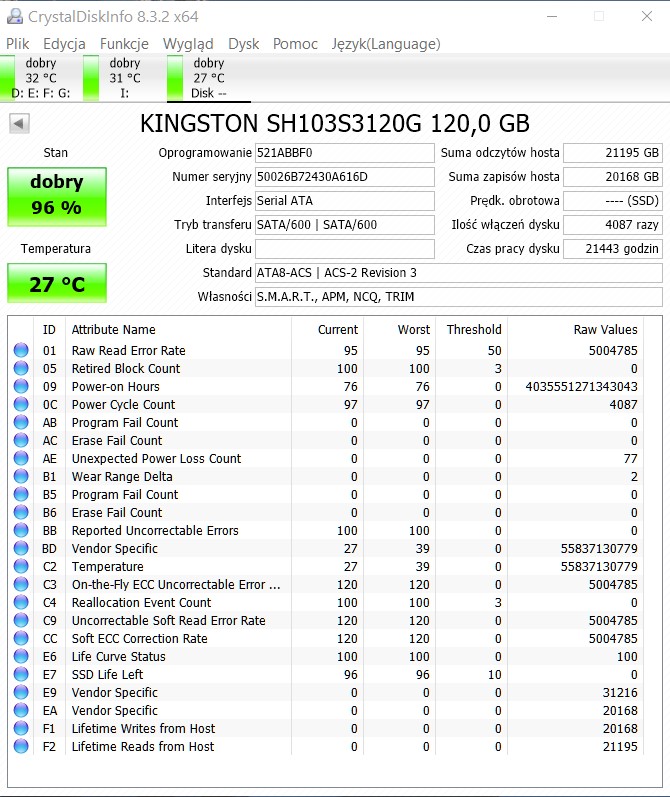Click the Standard field ATA8-ACS | ACS-2 Revision 3
The height and width of the screenshot is (797, 670).
pos(459,273)
